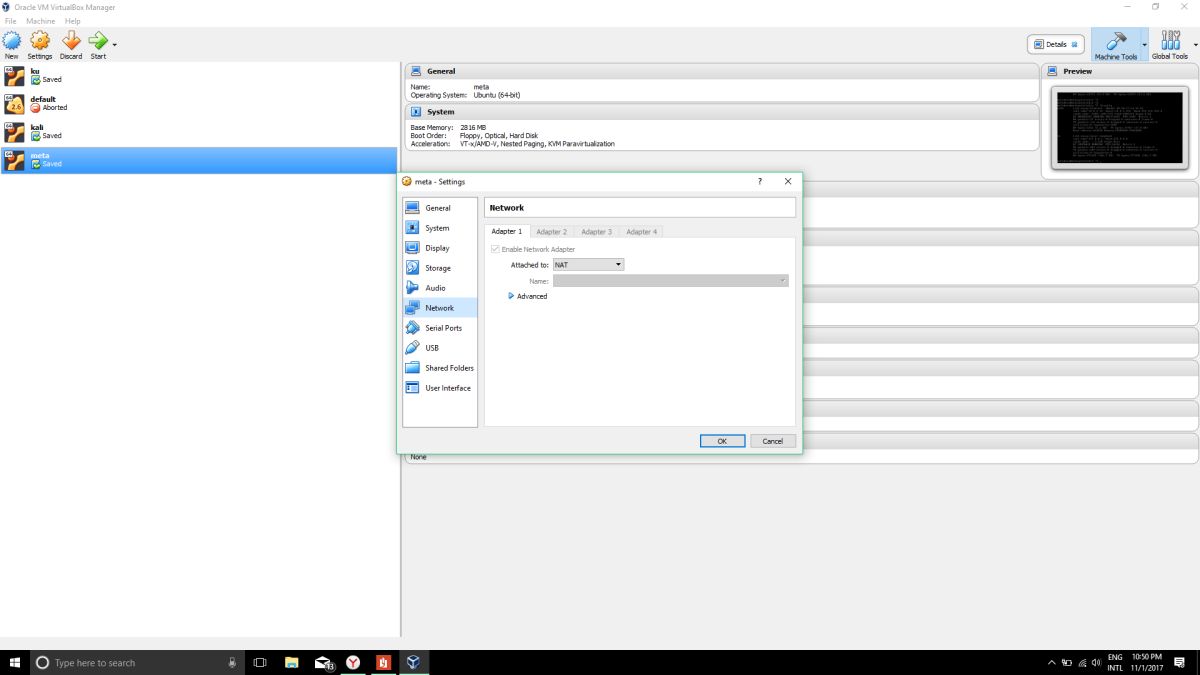Open the Yandex browser taskbar icon
Viewport: 1200px width, 675px height.
pos(353,662)
